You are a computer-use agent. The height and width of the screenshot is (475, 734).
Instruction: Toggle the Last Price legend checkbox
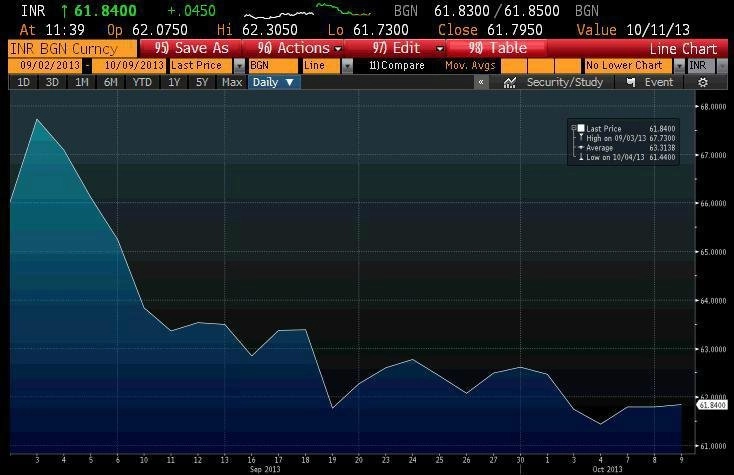[x=581, y=128]
